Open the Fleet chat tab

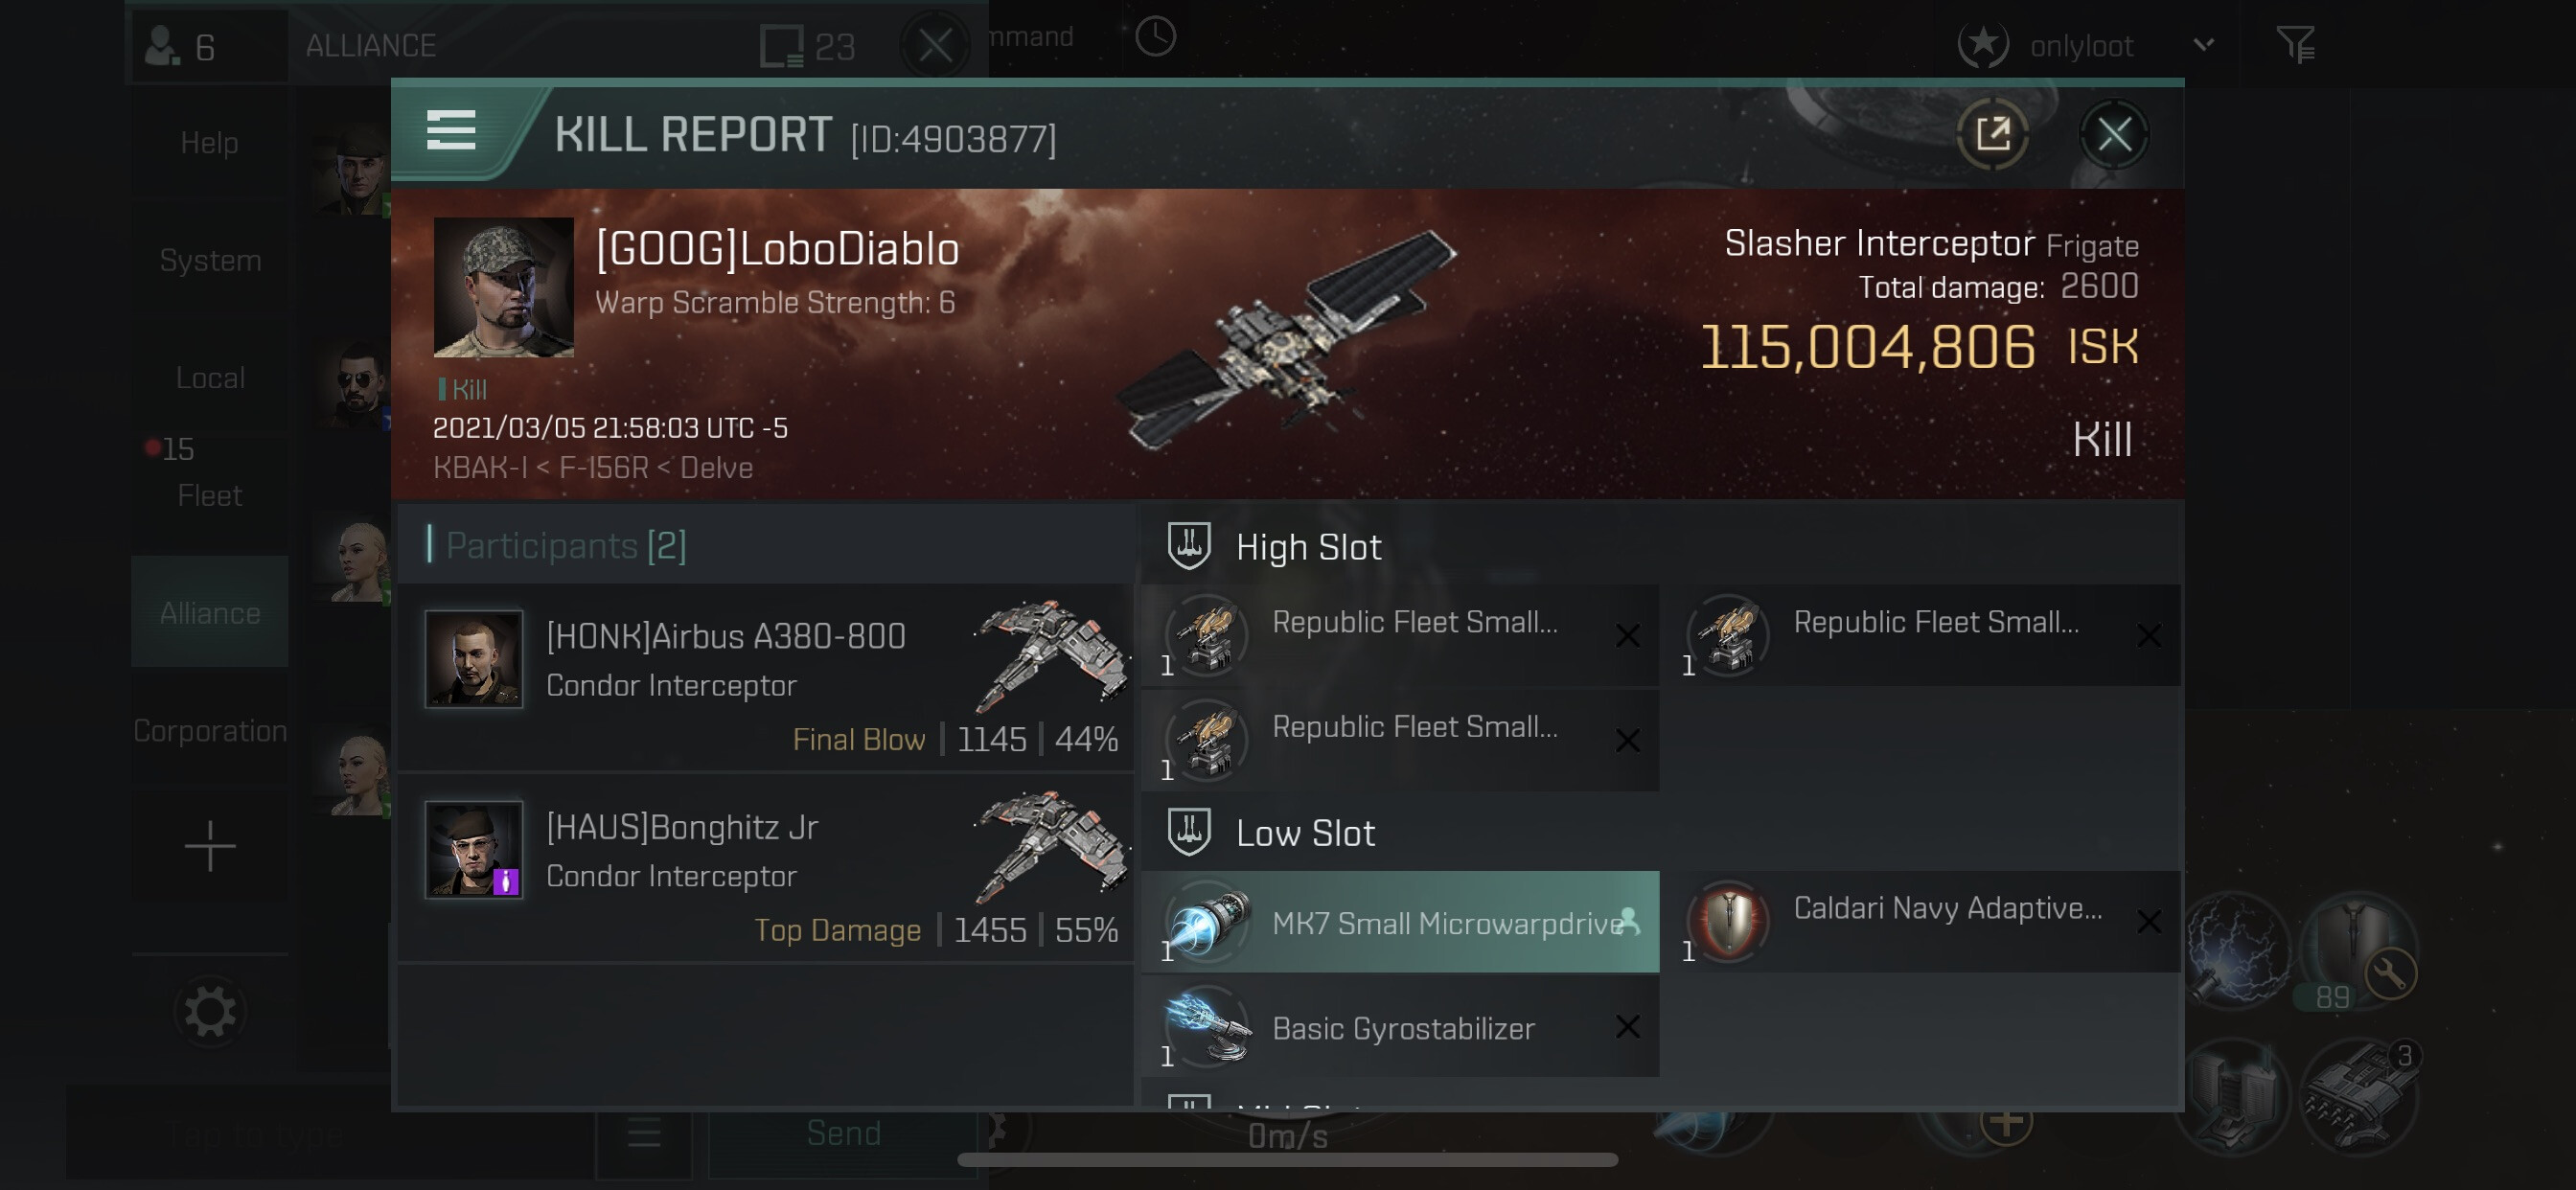coord(210,495)
